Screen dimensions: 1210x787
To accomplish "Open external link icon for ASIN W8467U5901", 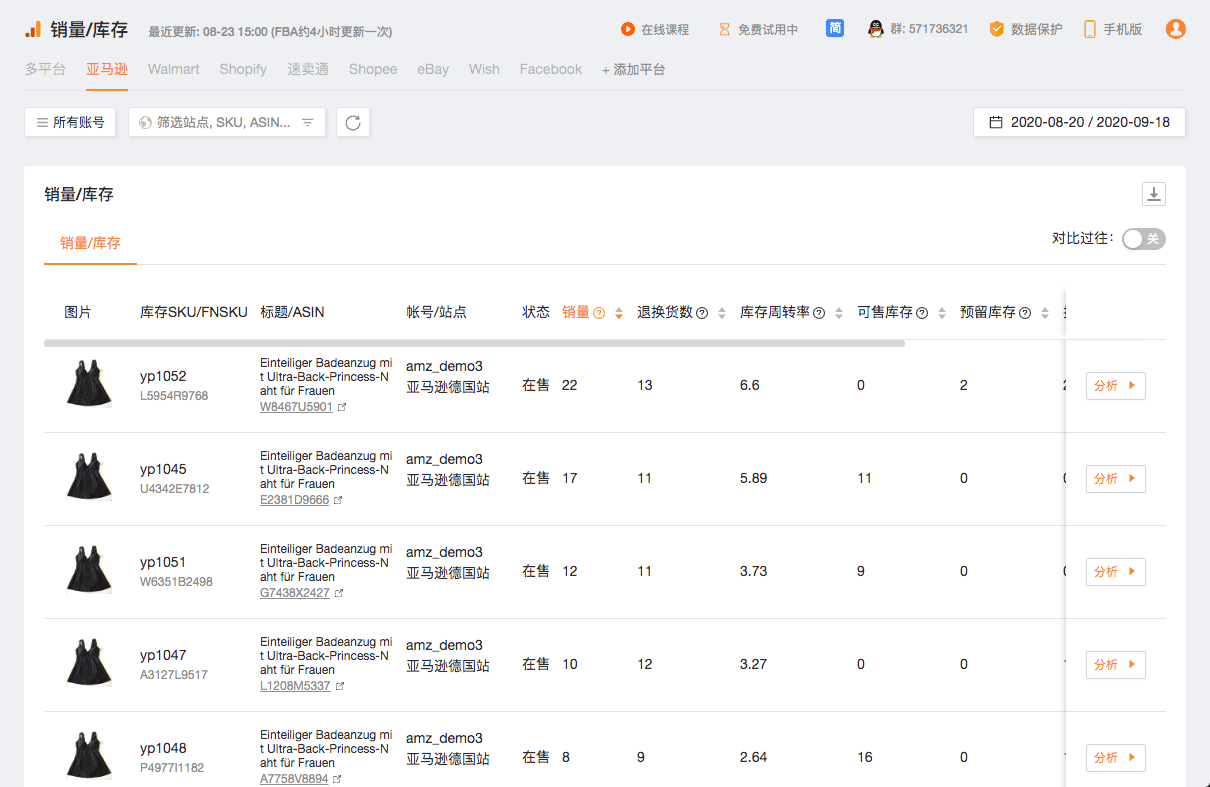I will pyautogui.click(x=342, y=408).
